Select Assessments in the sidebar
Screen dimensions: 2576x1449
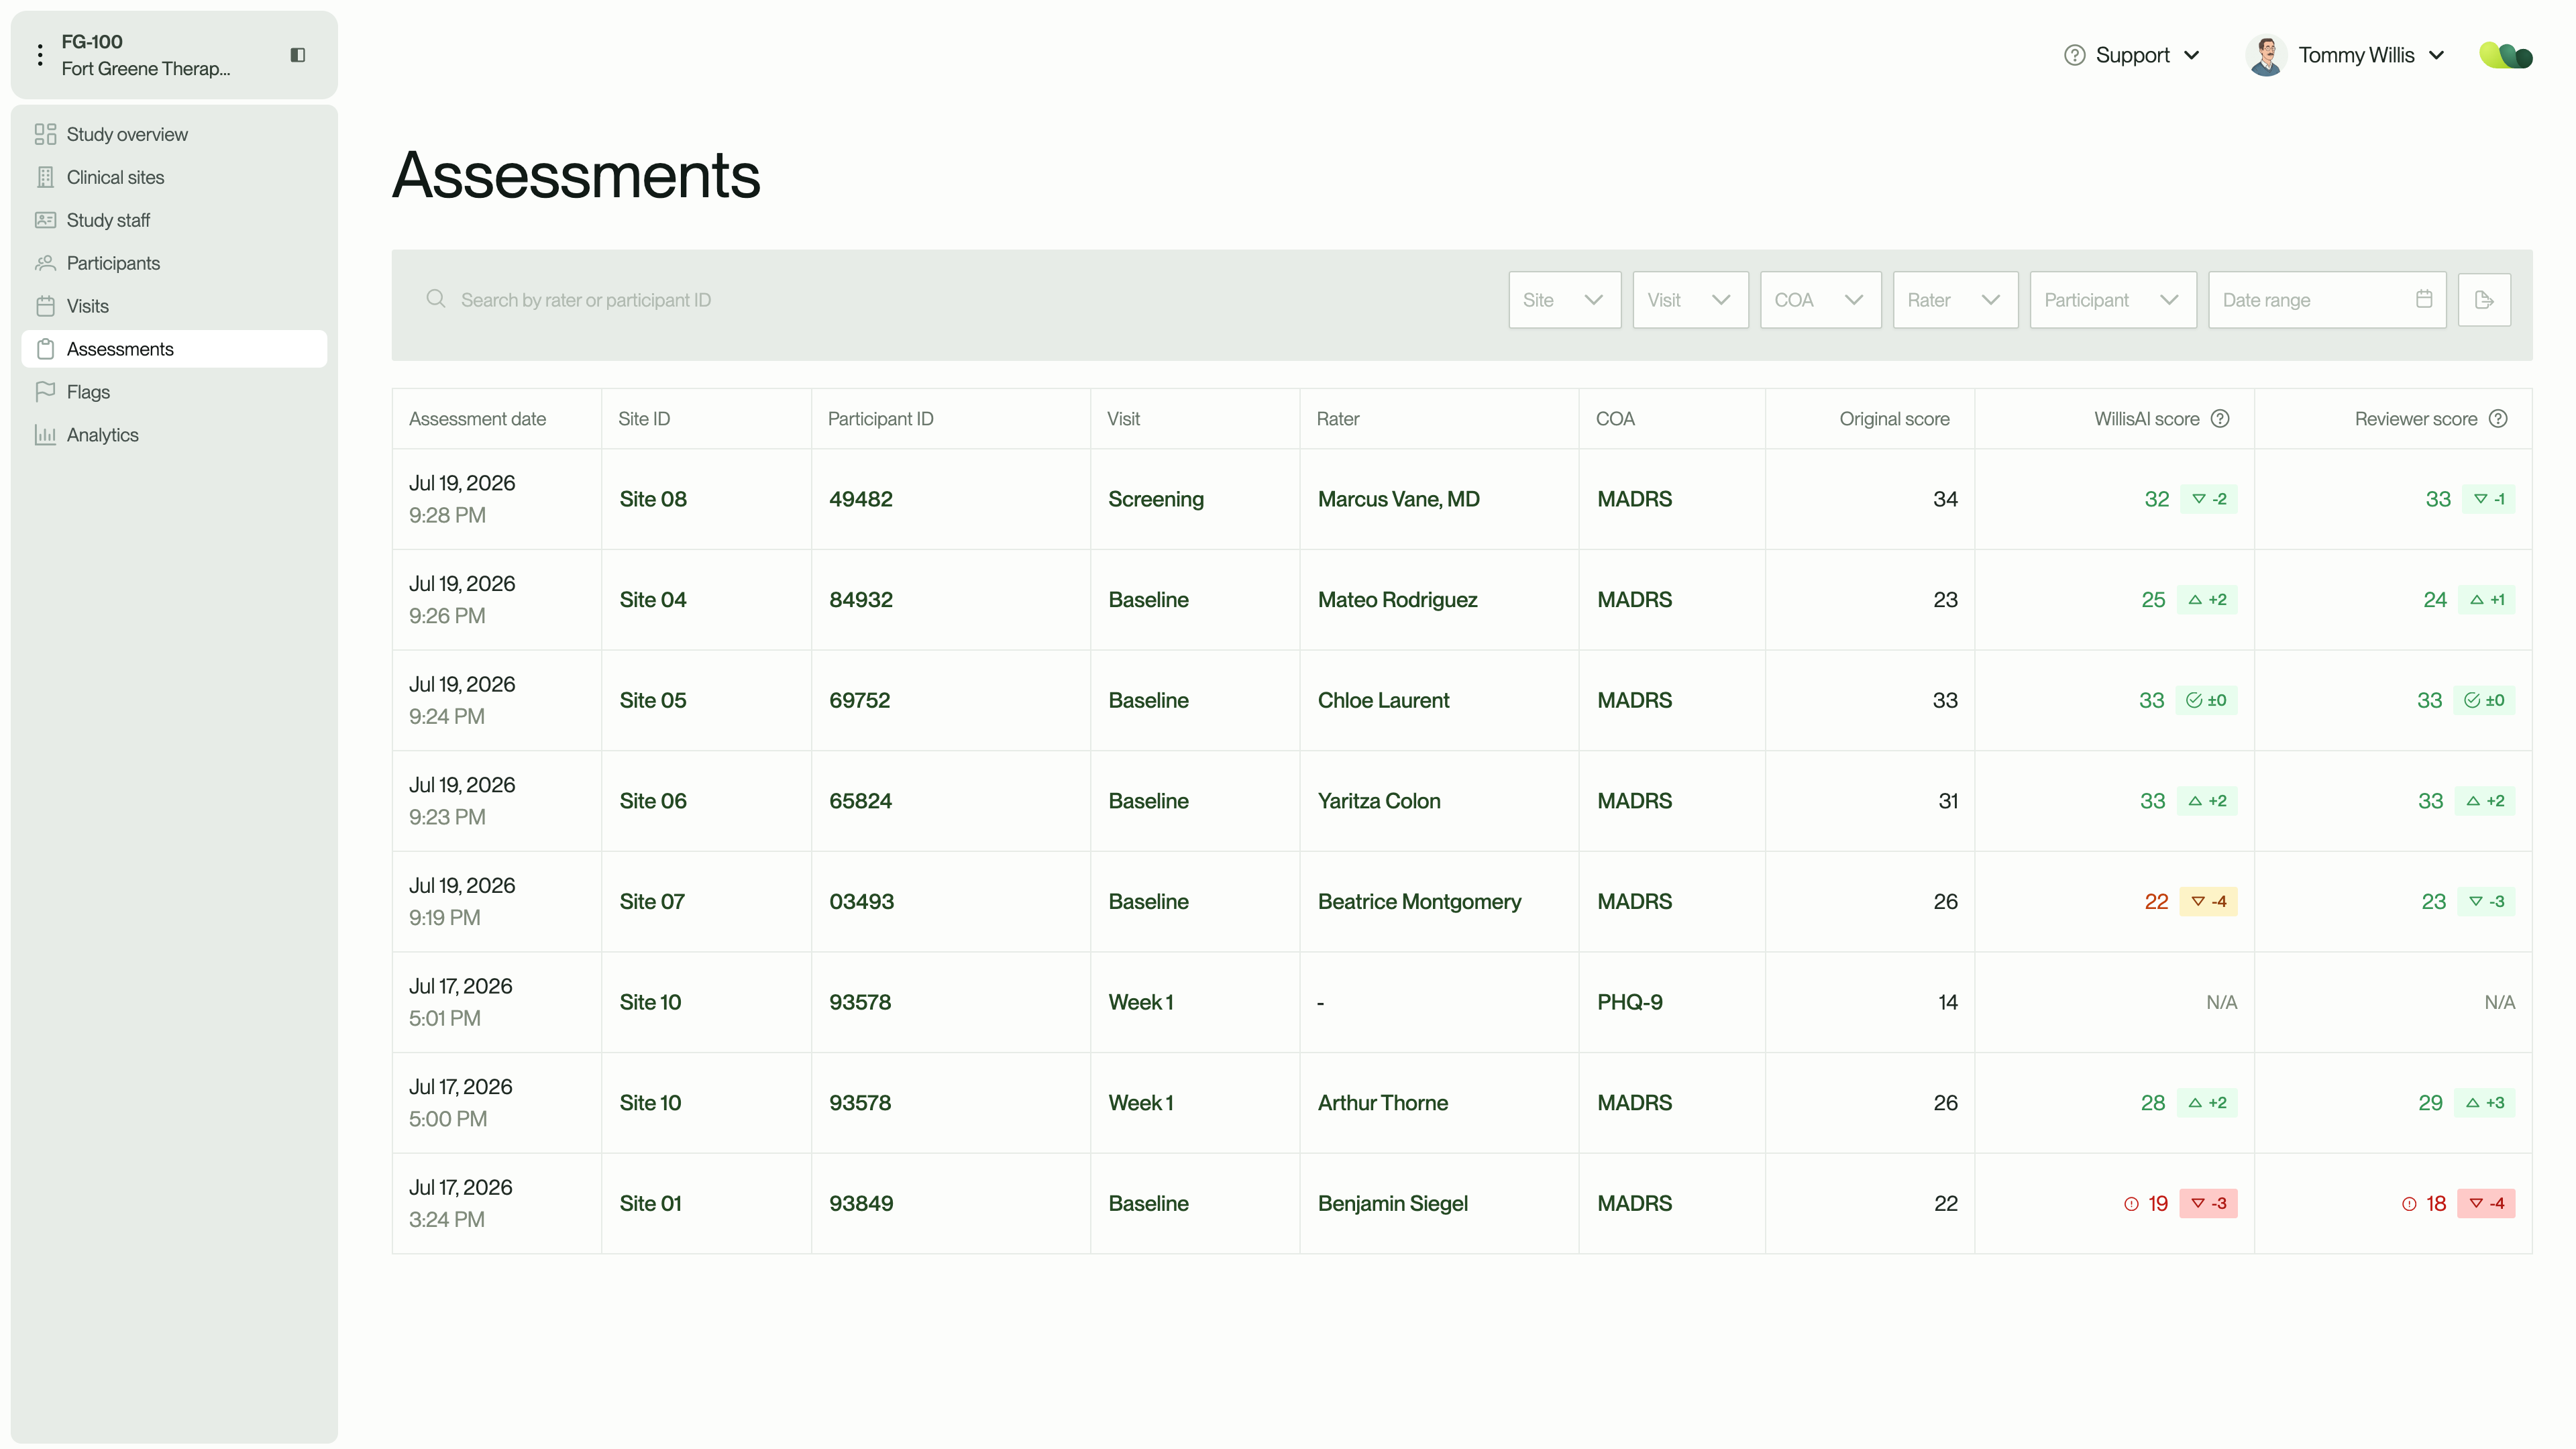click(x=174, y=349)
